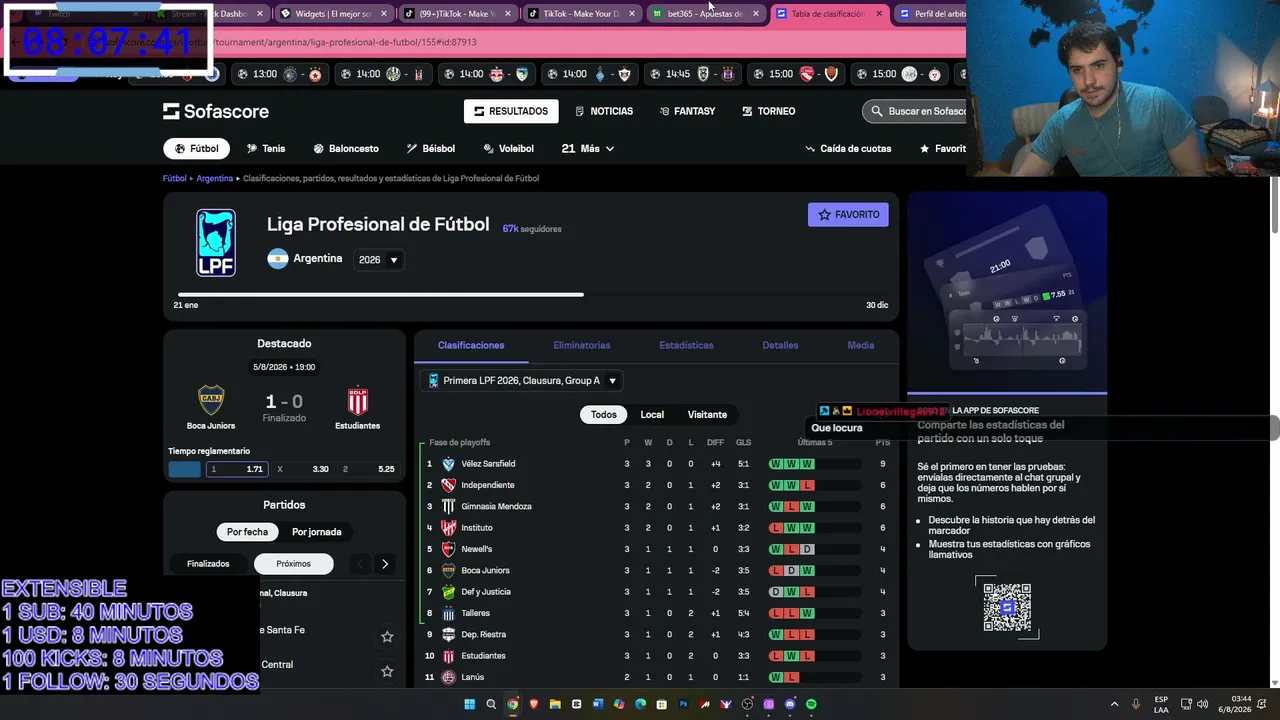Image resolution: width=1280 pixels, height=720 pixels.
Task: Click the Gimnasia Mendoza team crest
Action: coord(448,507)
